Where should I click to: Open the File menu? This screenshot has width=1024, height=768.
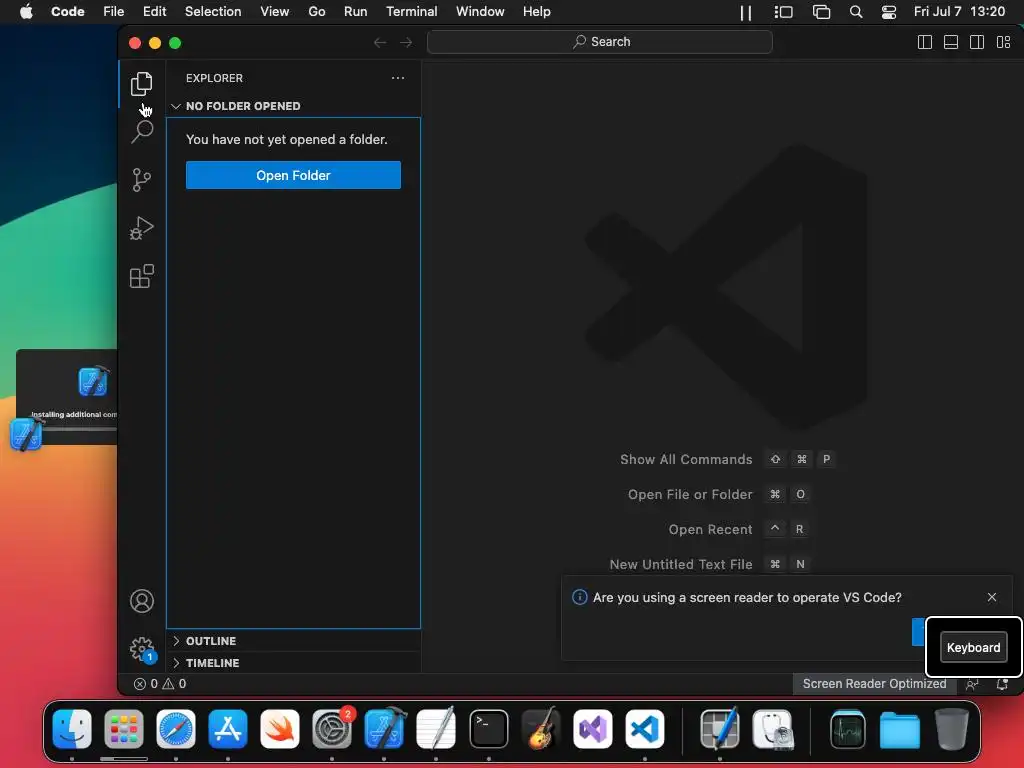click(114, 12)
